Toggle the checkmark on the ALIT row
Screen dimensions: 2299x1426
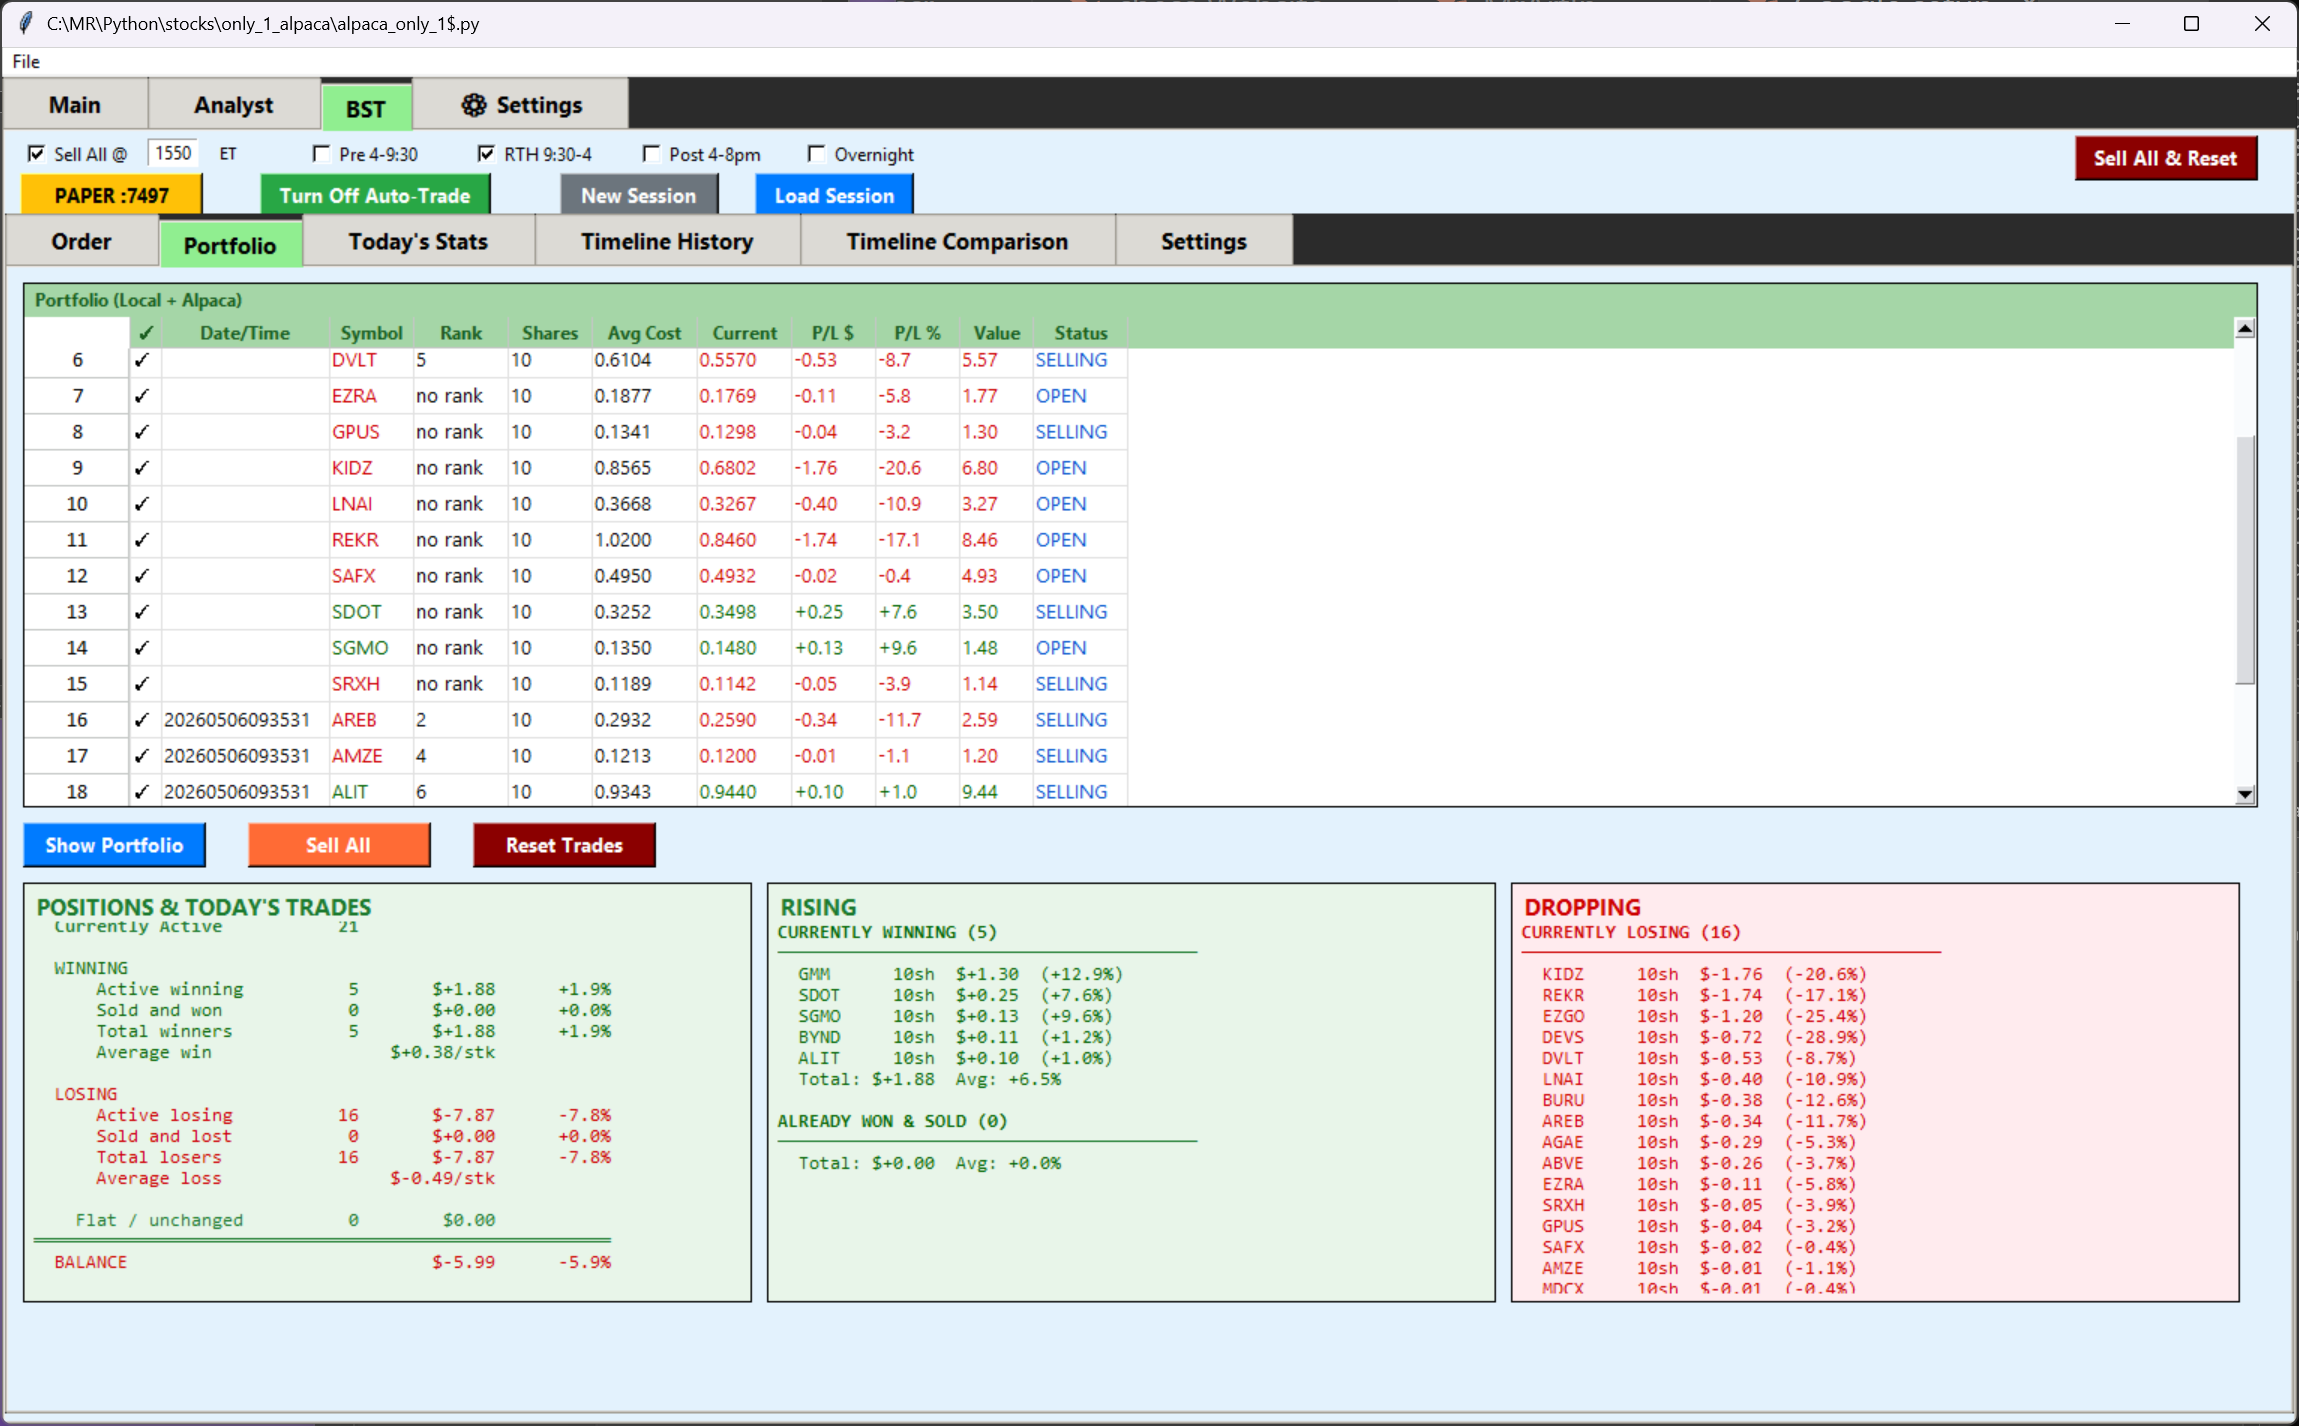[x=142, y=792]
